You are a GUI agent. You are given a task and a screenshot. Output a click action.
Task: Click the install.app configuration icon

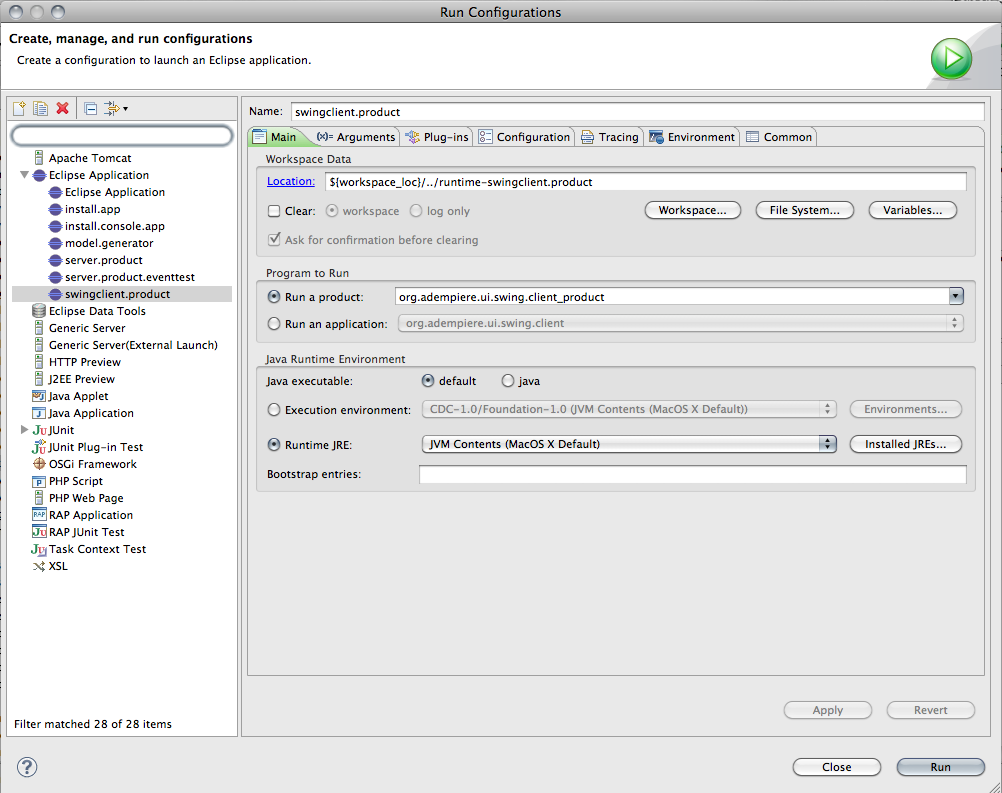[56, 209]
